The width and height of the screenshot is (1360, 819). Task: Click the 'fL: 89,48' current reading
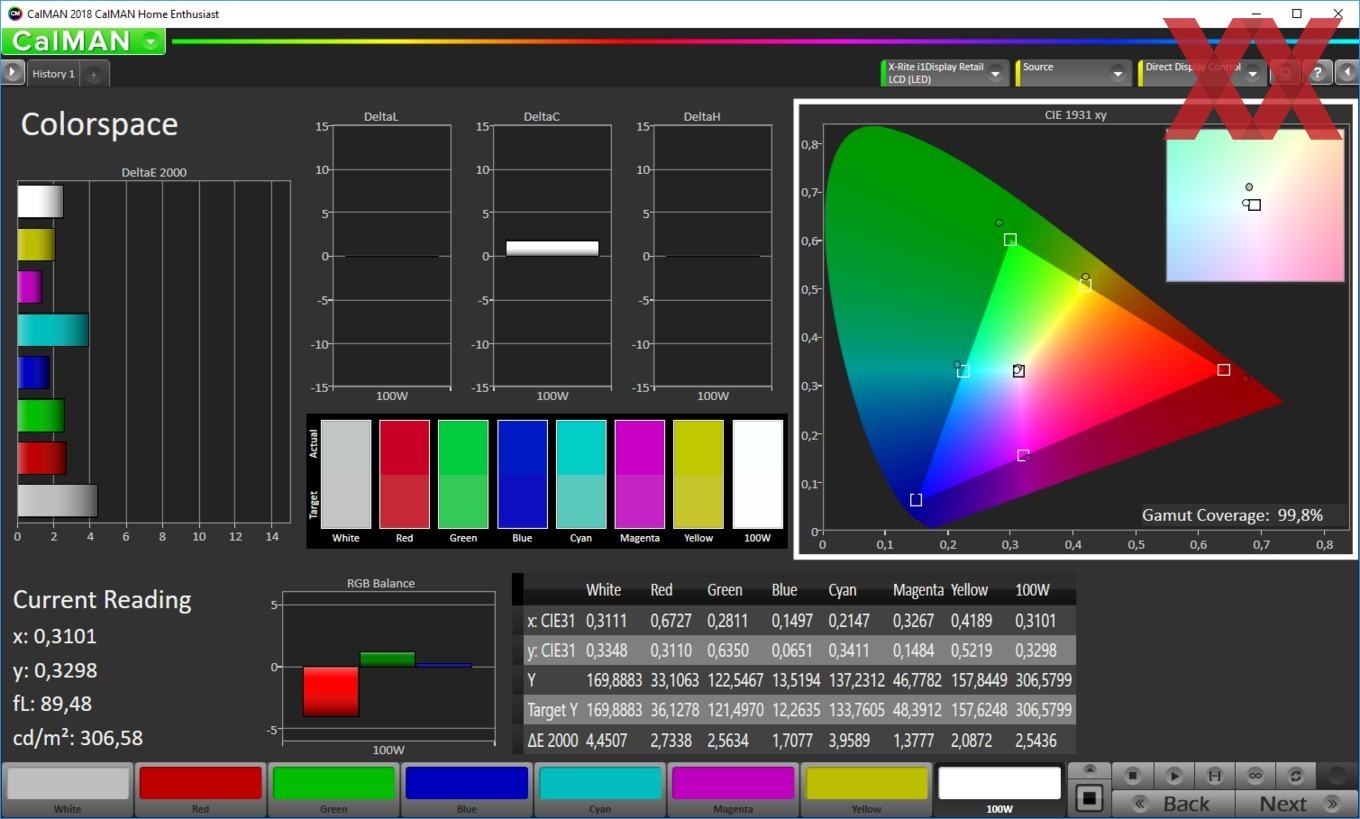(52, 704)
